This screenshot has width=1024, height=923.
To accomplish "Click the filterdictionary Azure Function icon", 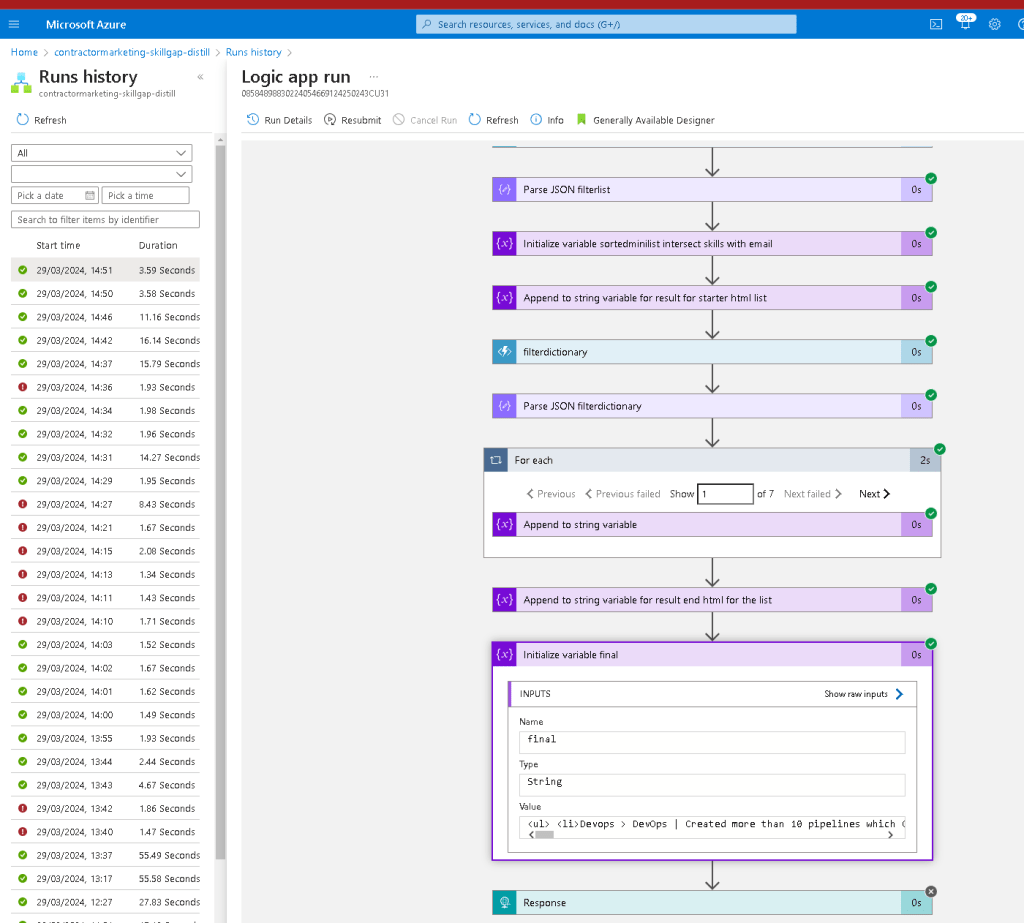I will pyautogui.click(x=504, y=352).
